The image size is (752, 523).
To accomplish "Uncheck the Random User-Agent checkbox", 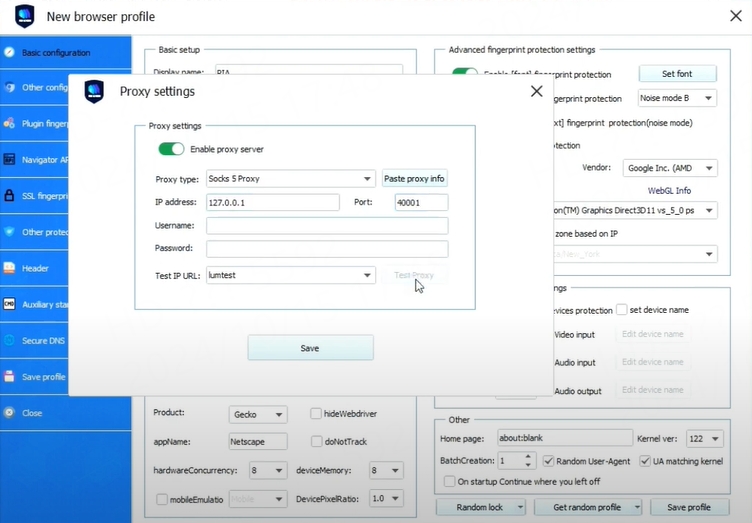I will click(547, 461).
